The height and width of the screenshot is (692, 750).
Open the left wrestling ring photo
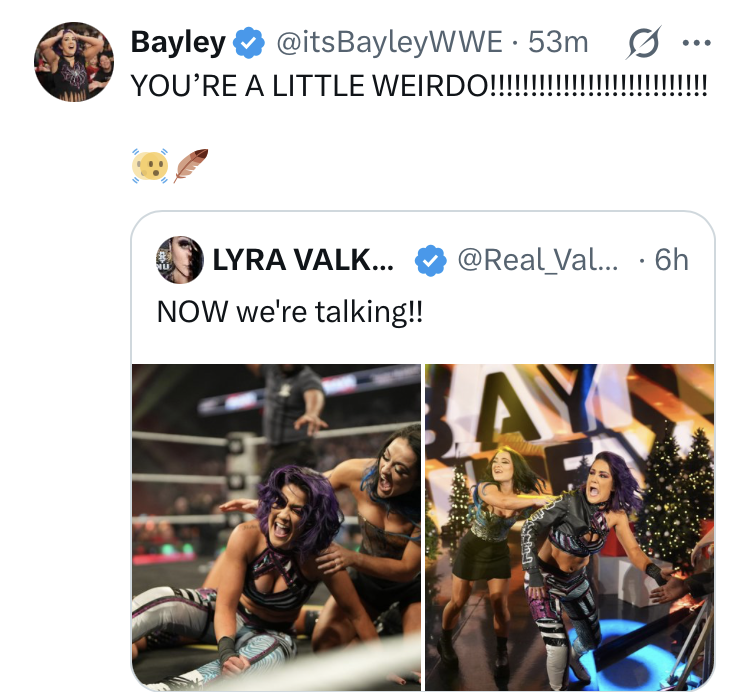click(x=276, y=527)
